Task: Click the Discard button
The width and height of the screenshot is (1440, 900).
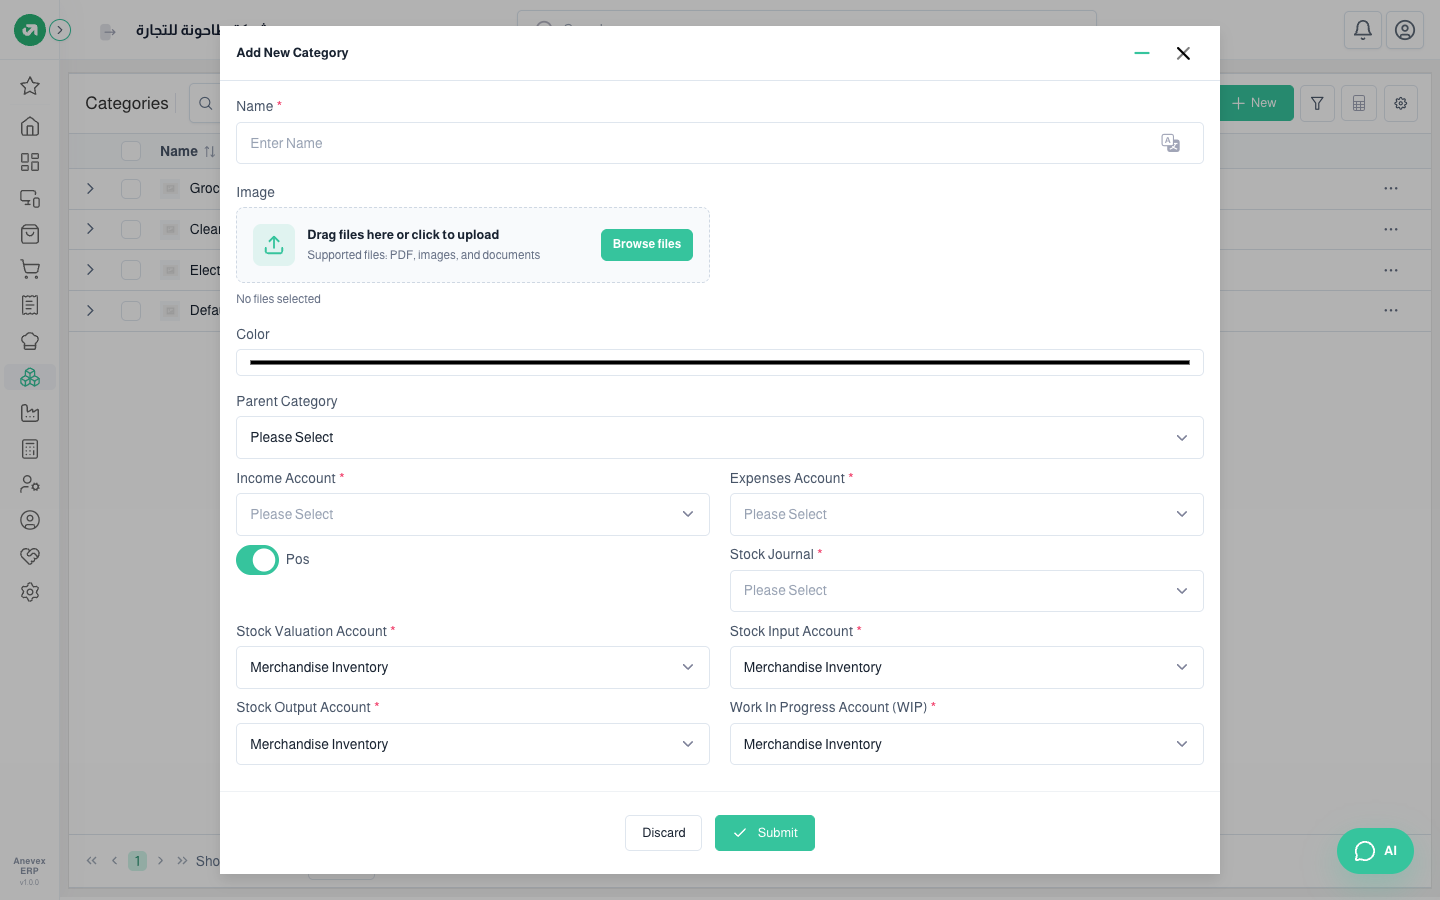Action: coord(663,833)
